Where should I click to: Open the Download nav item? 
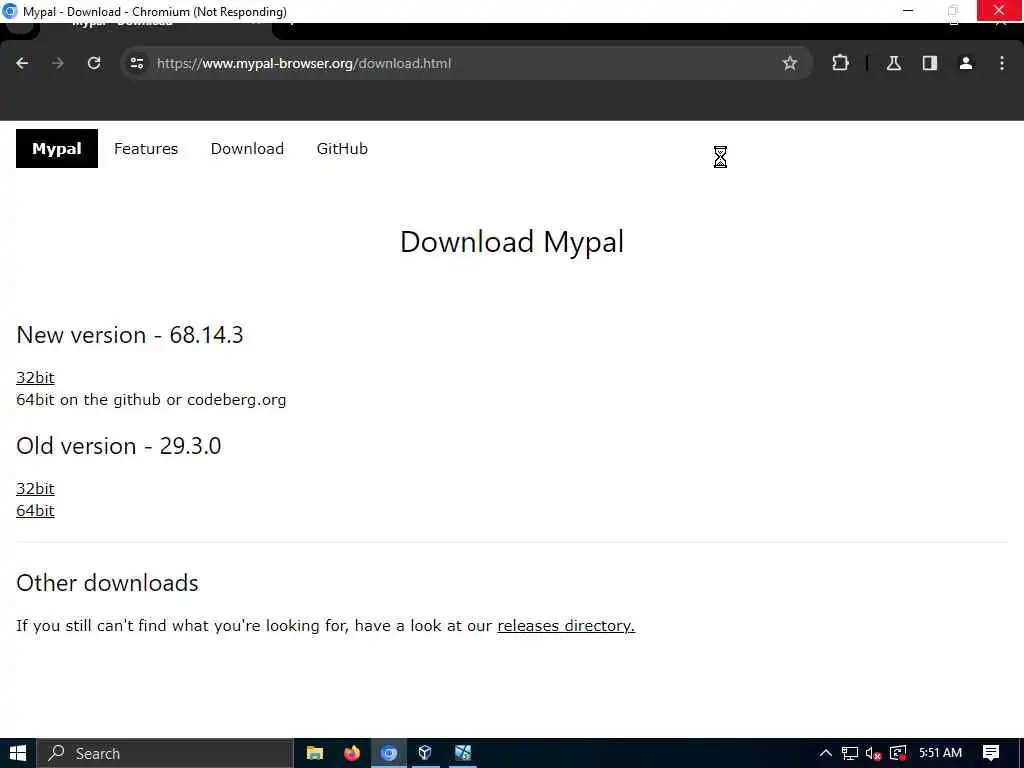247,148
